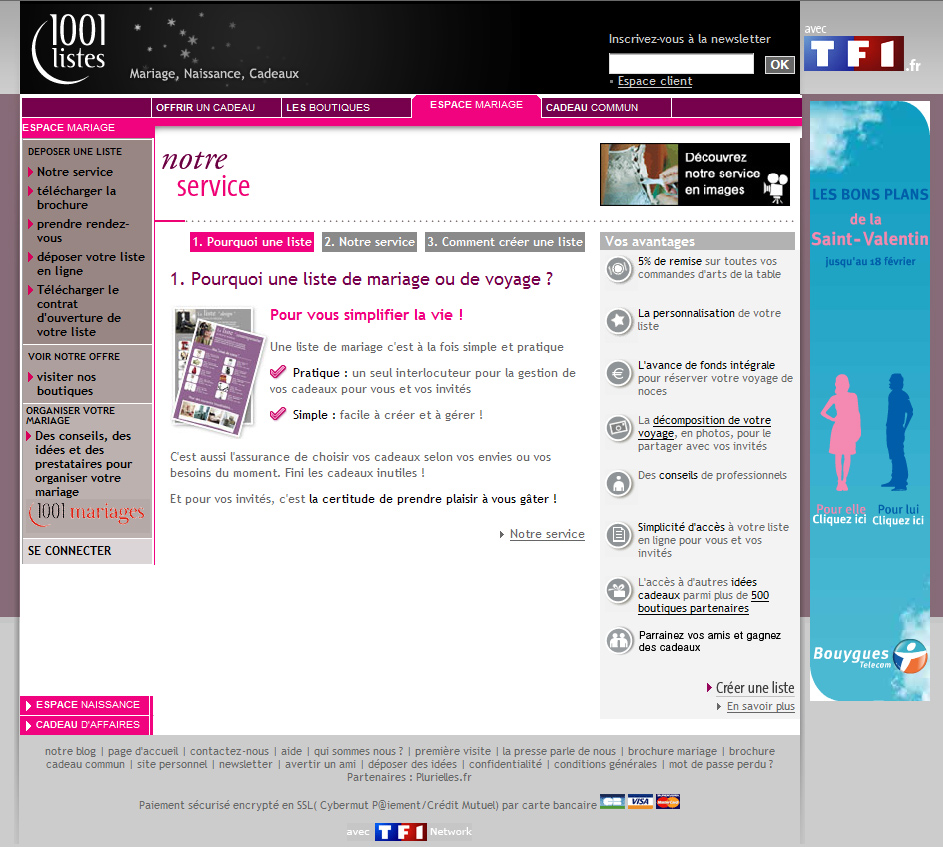
Task: Click the 1001 listes logo
Action: coord(69,47)
